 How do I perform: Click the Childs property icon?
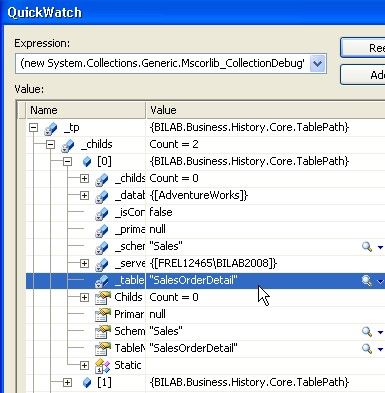(x=103, y=298)
